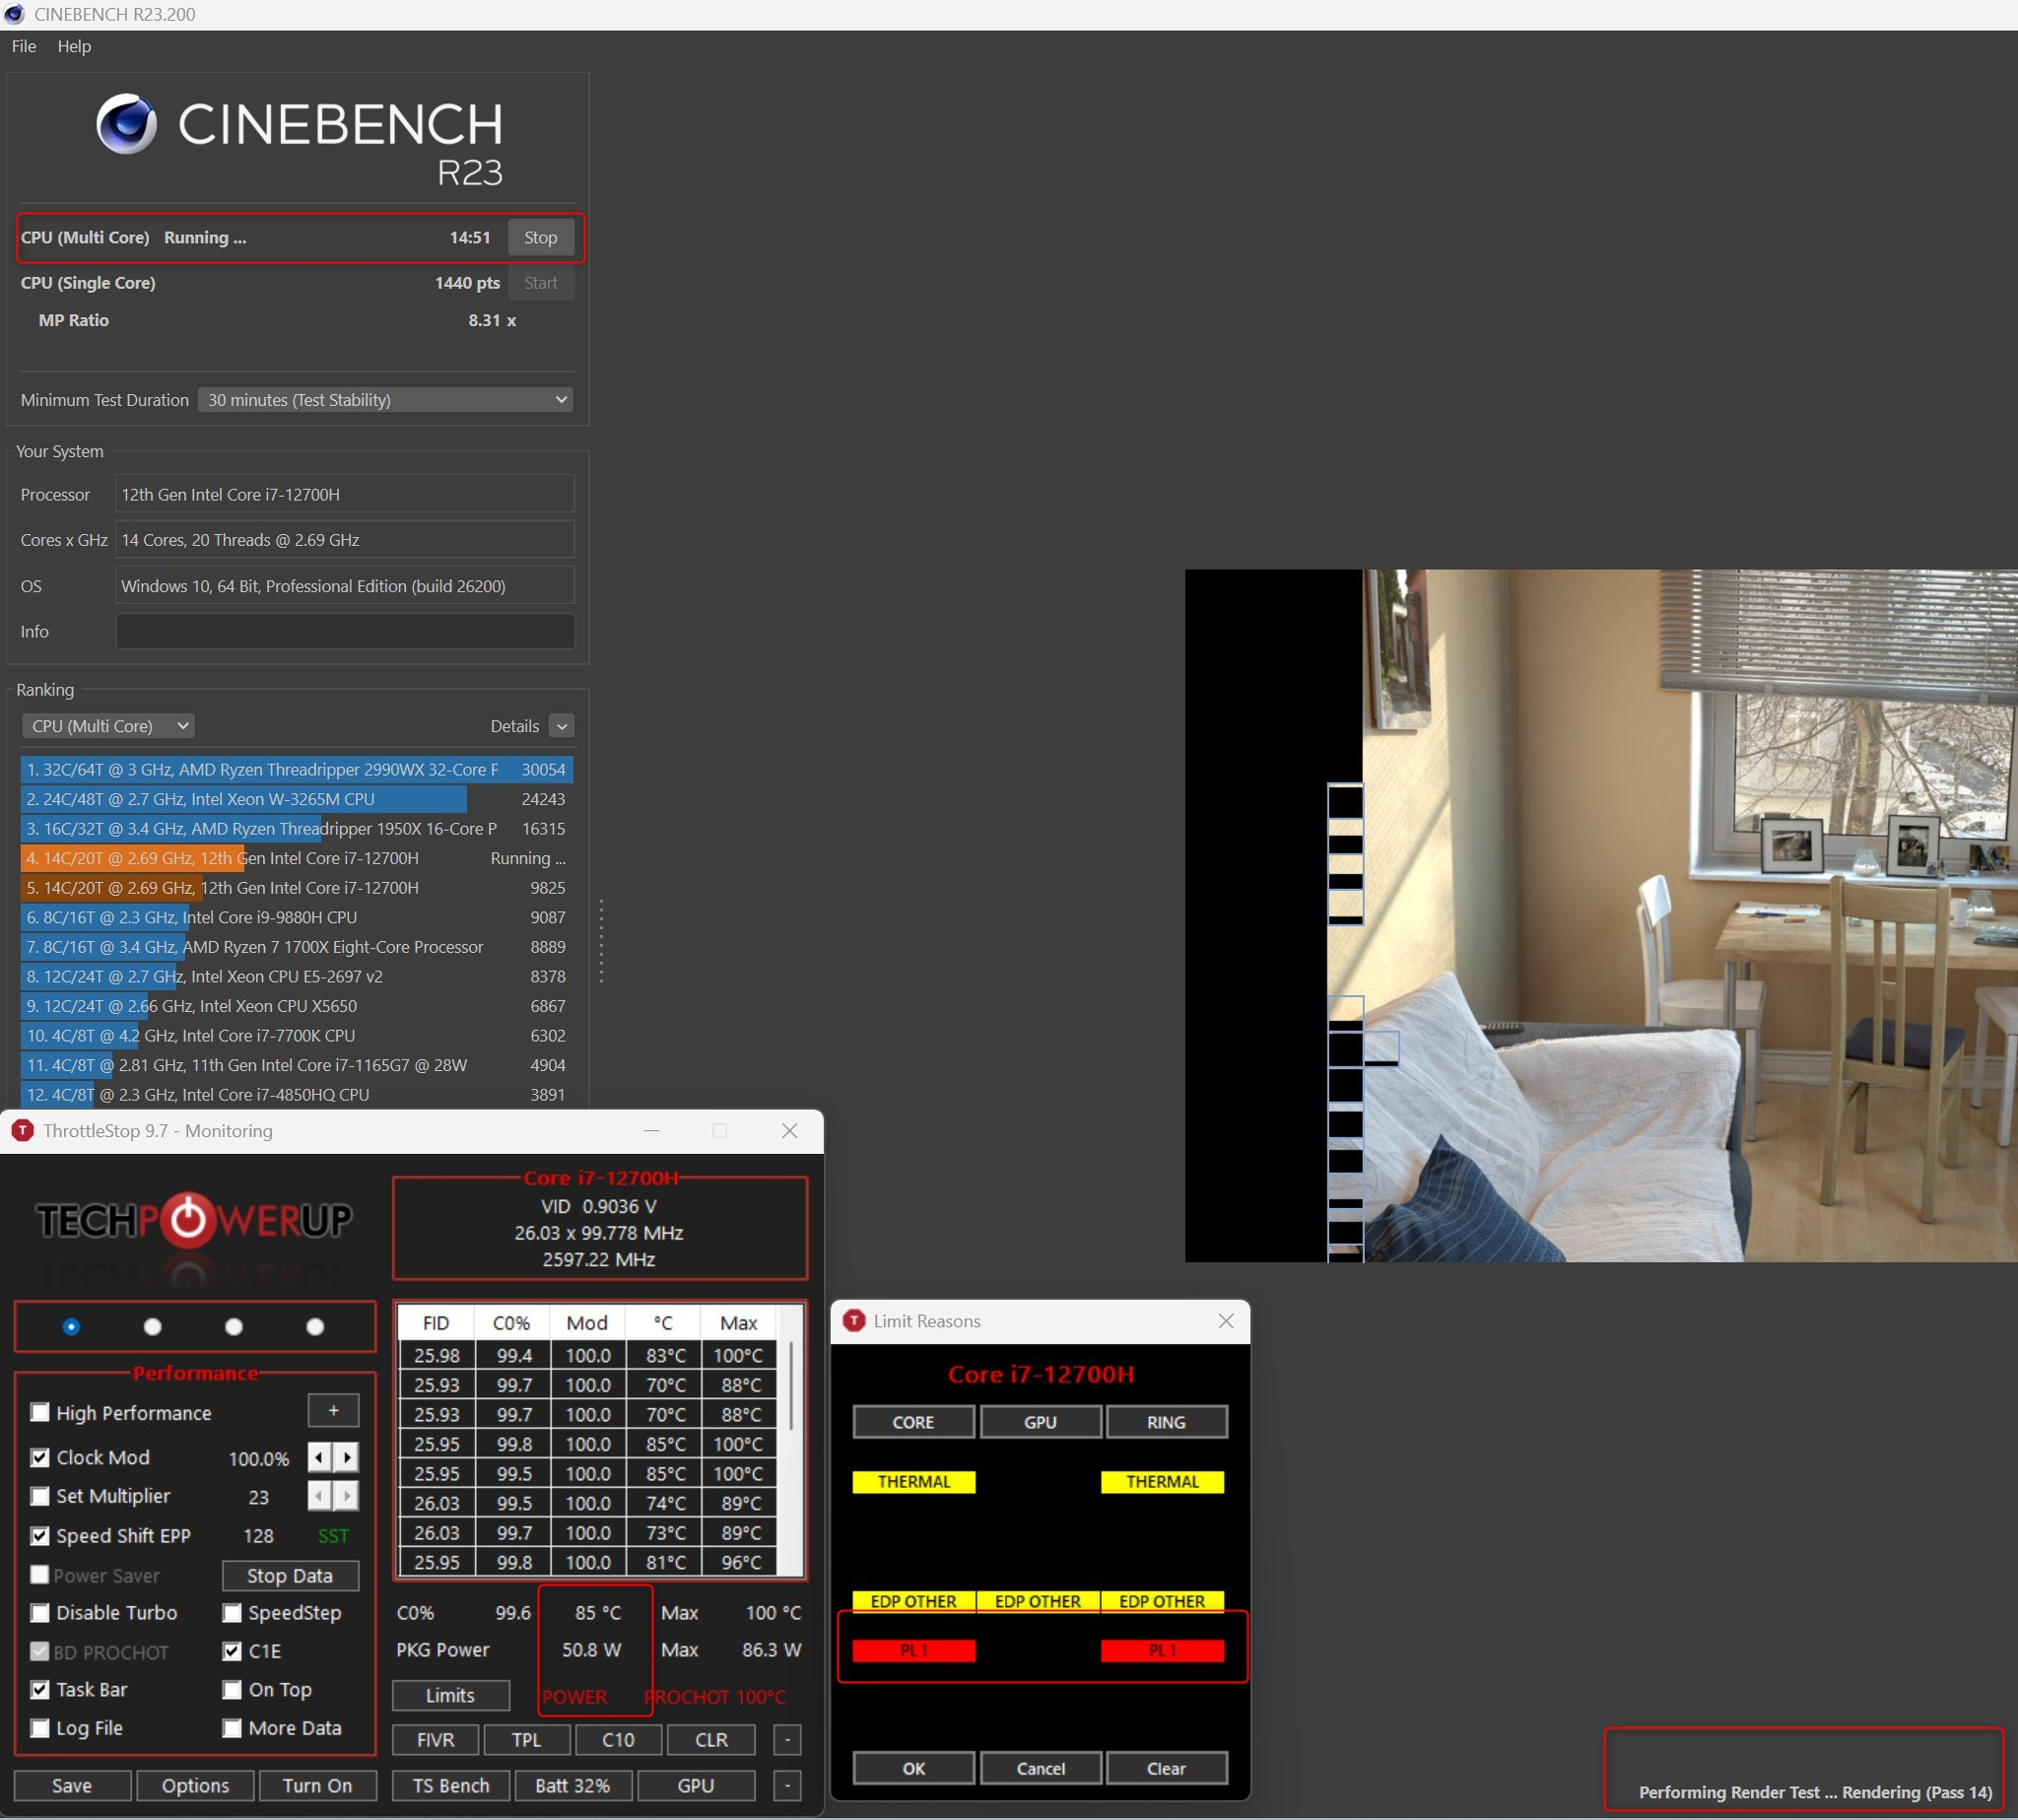Screen dimensions: 2018x1820
Task: Expand the ranking Details dropdown arrow
Action: coord(562,726)
